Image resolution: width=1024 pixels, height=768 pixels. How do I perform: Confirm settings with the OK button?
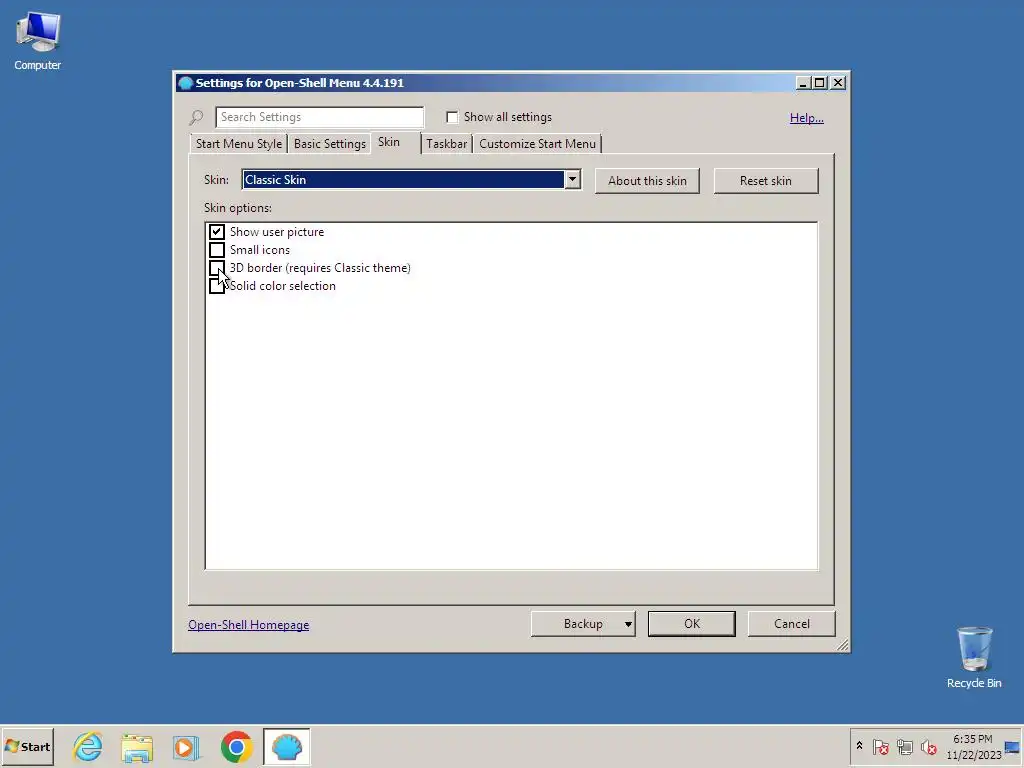tap(692, 624)
